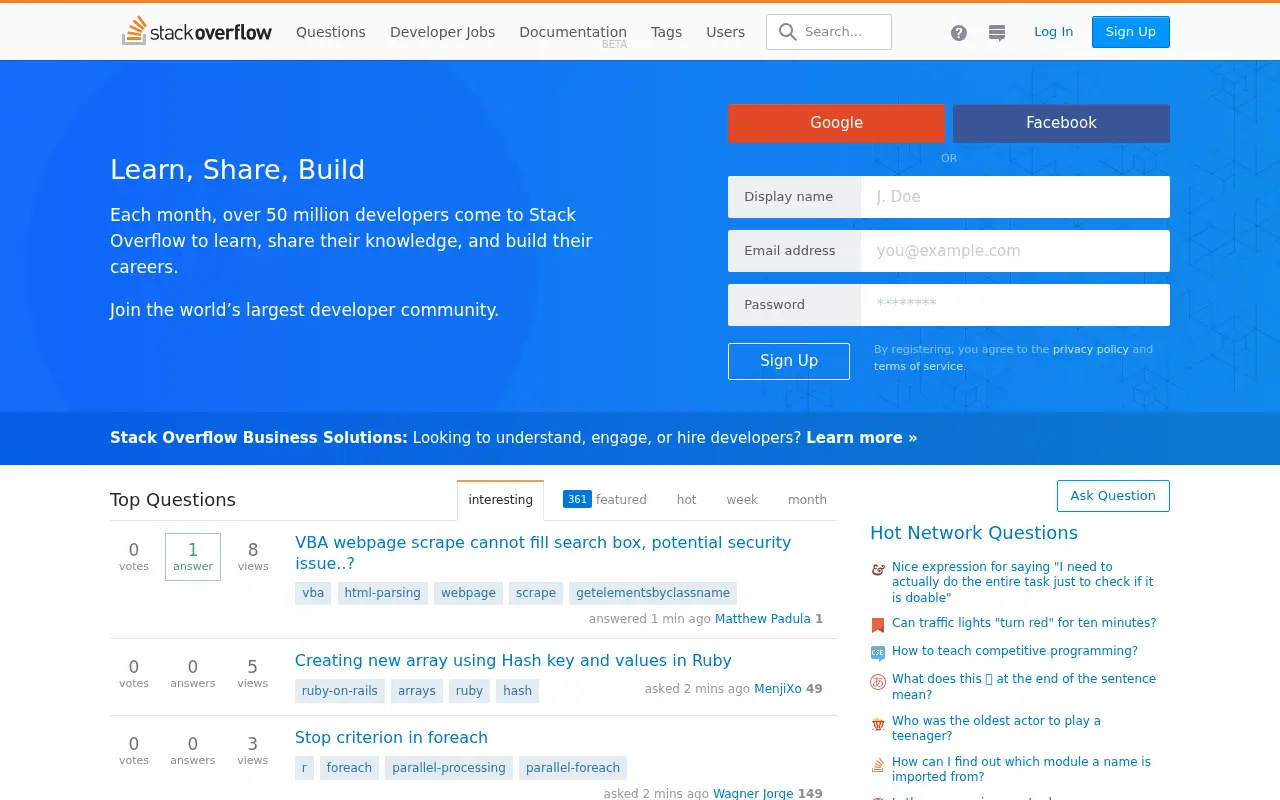Click the webpage tag

pyautogui.click(x=468, y=593)
